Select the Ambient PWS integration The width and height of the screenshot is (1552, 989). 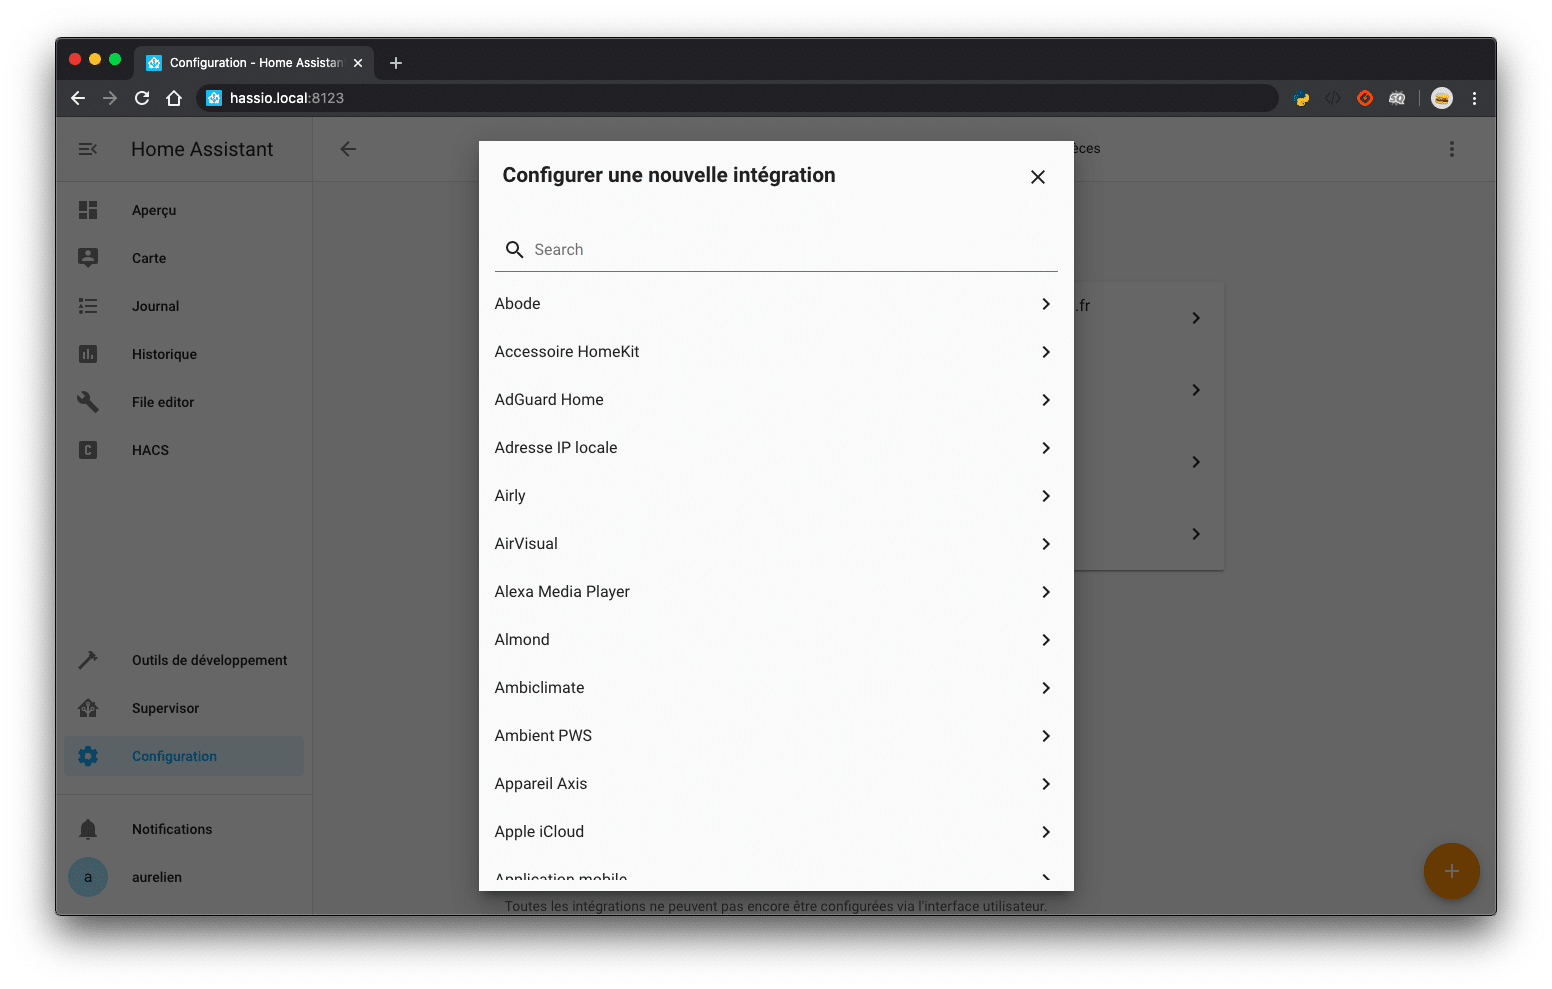pos(776,736)
